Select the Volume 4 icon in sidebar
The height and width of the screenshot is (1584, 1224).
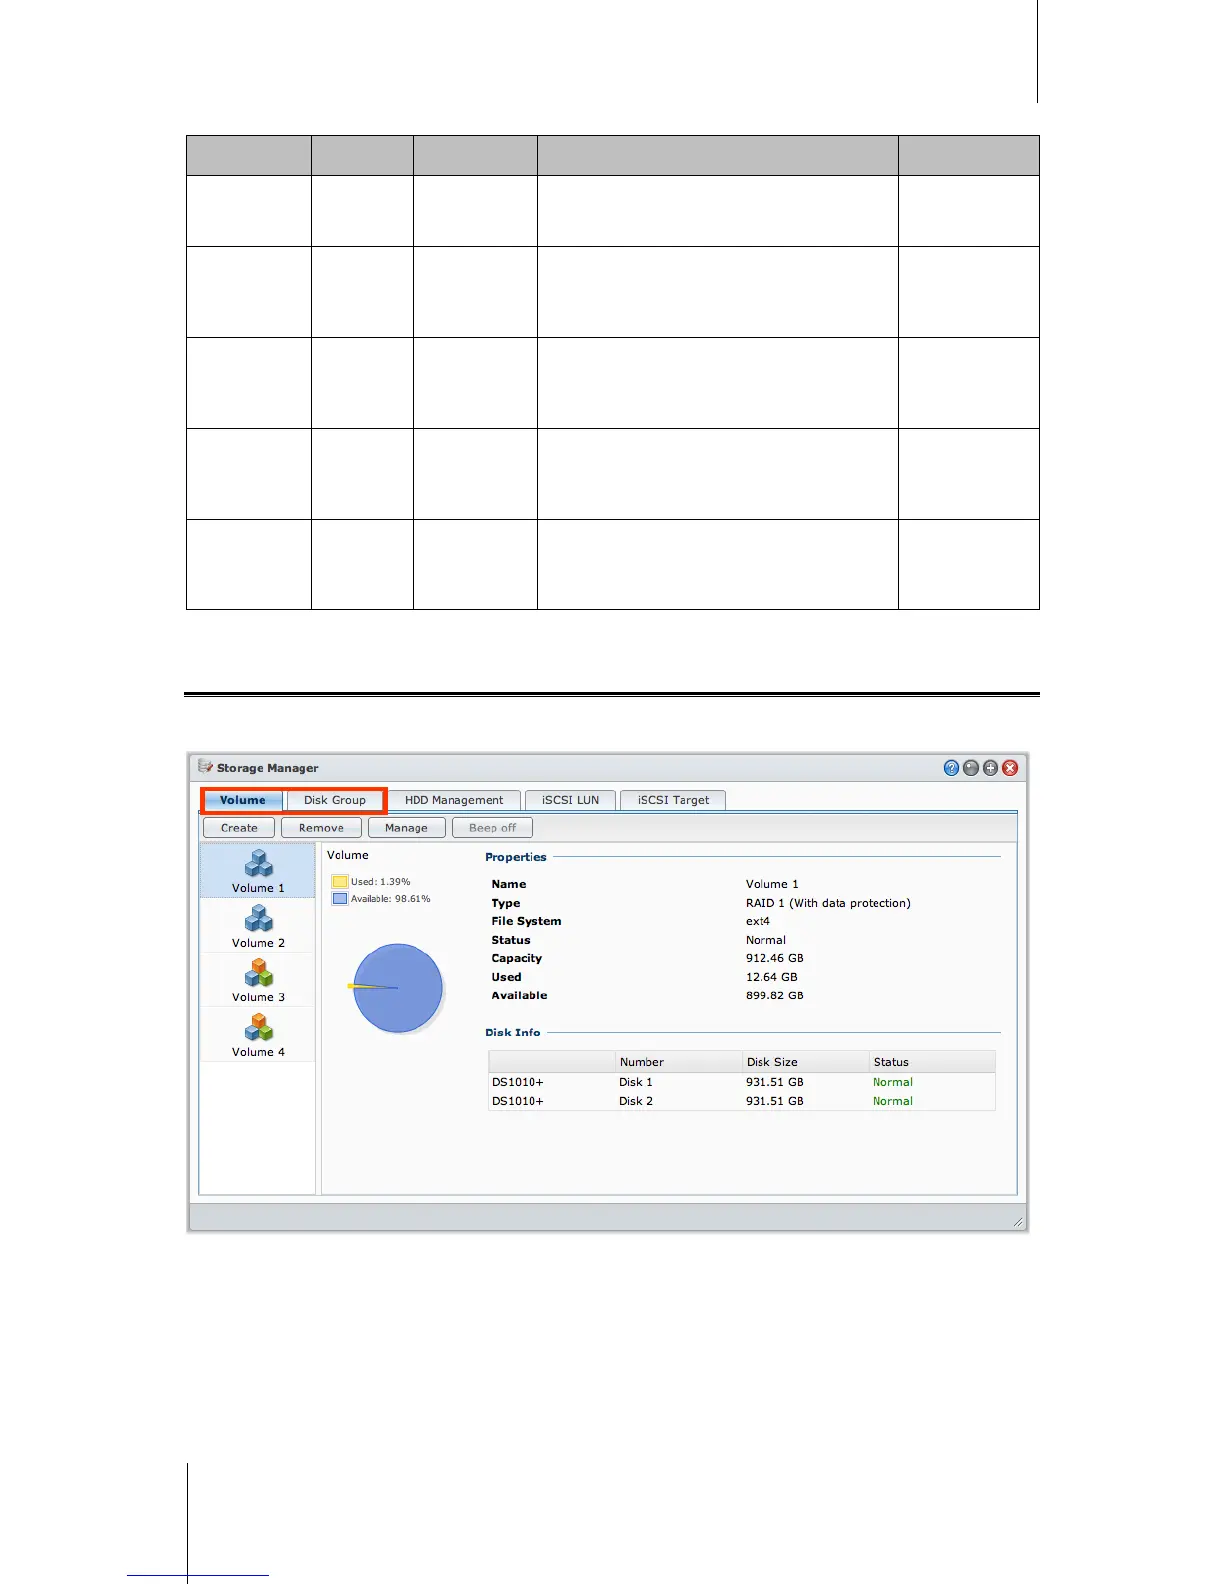(258, 1027)
